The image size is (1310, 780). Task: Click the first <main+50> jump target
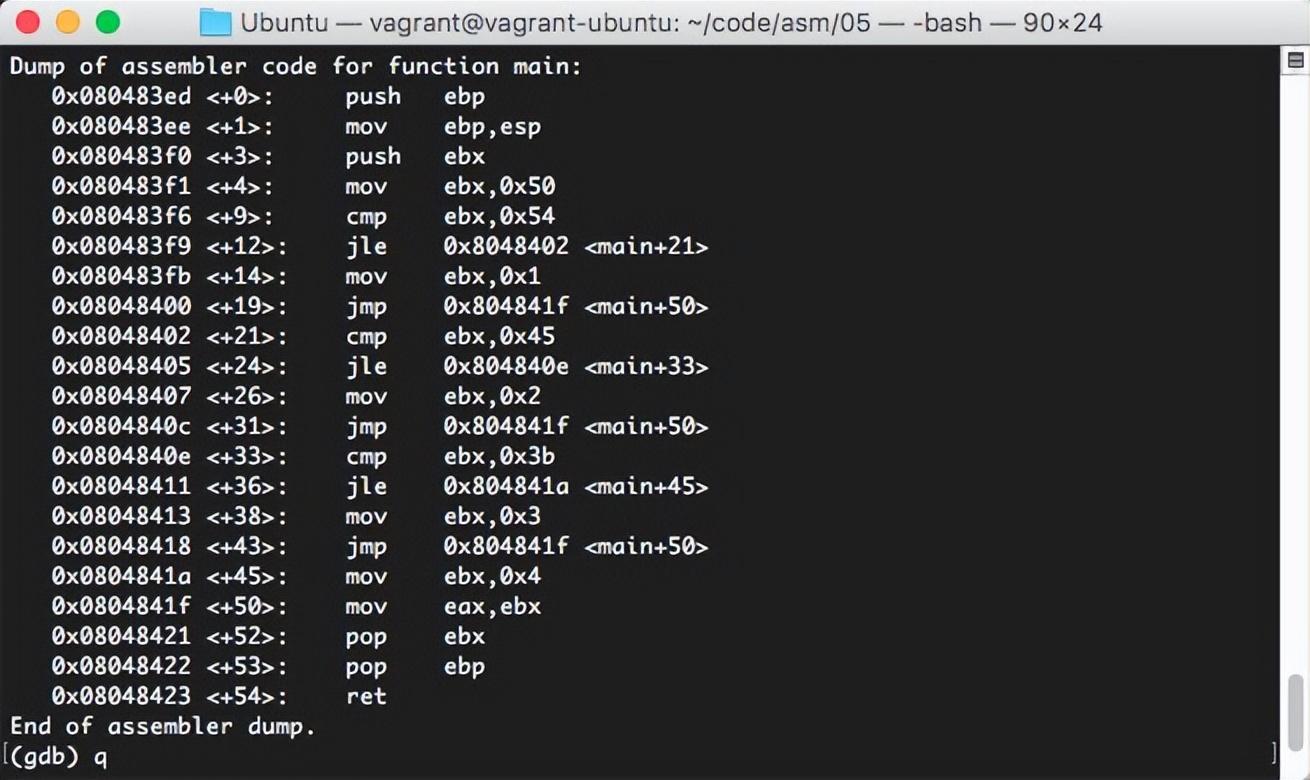point(646,307)
